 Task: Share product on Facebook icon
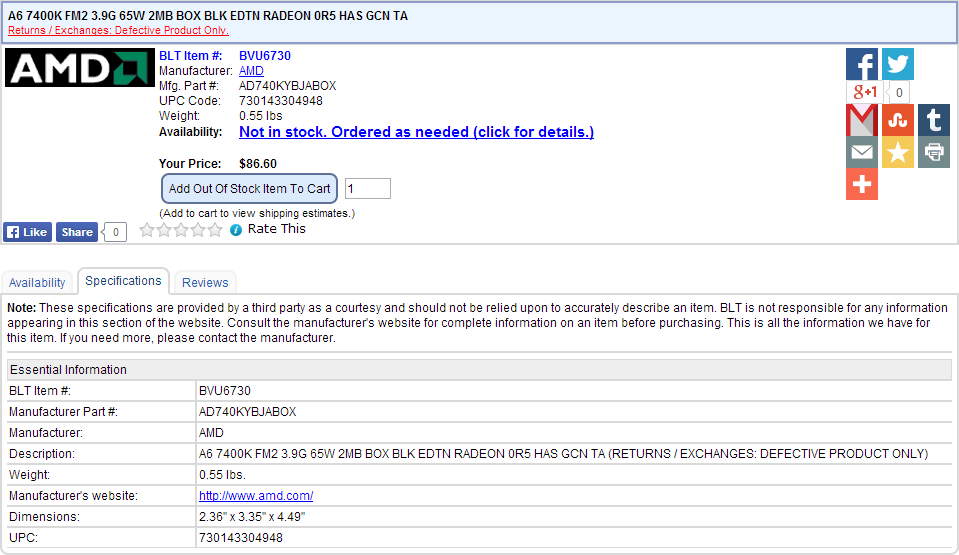point(862,64)
